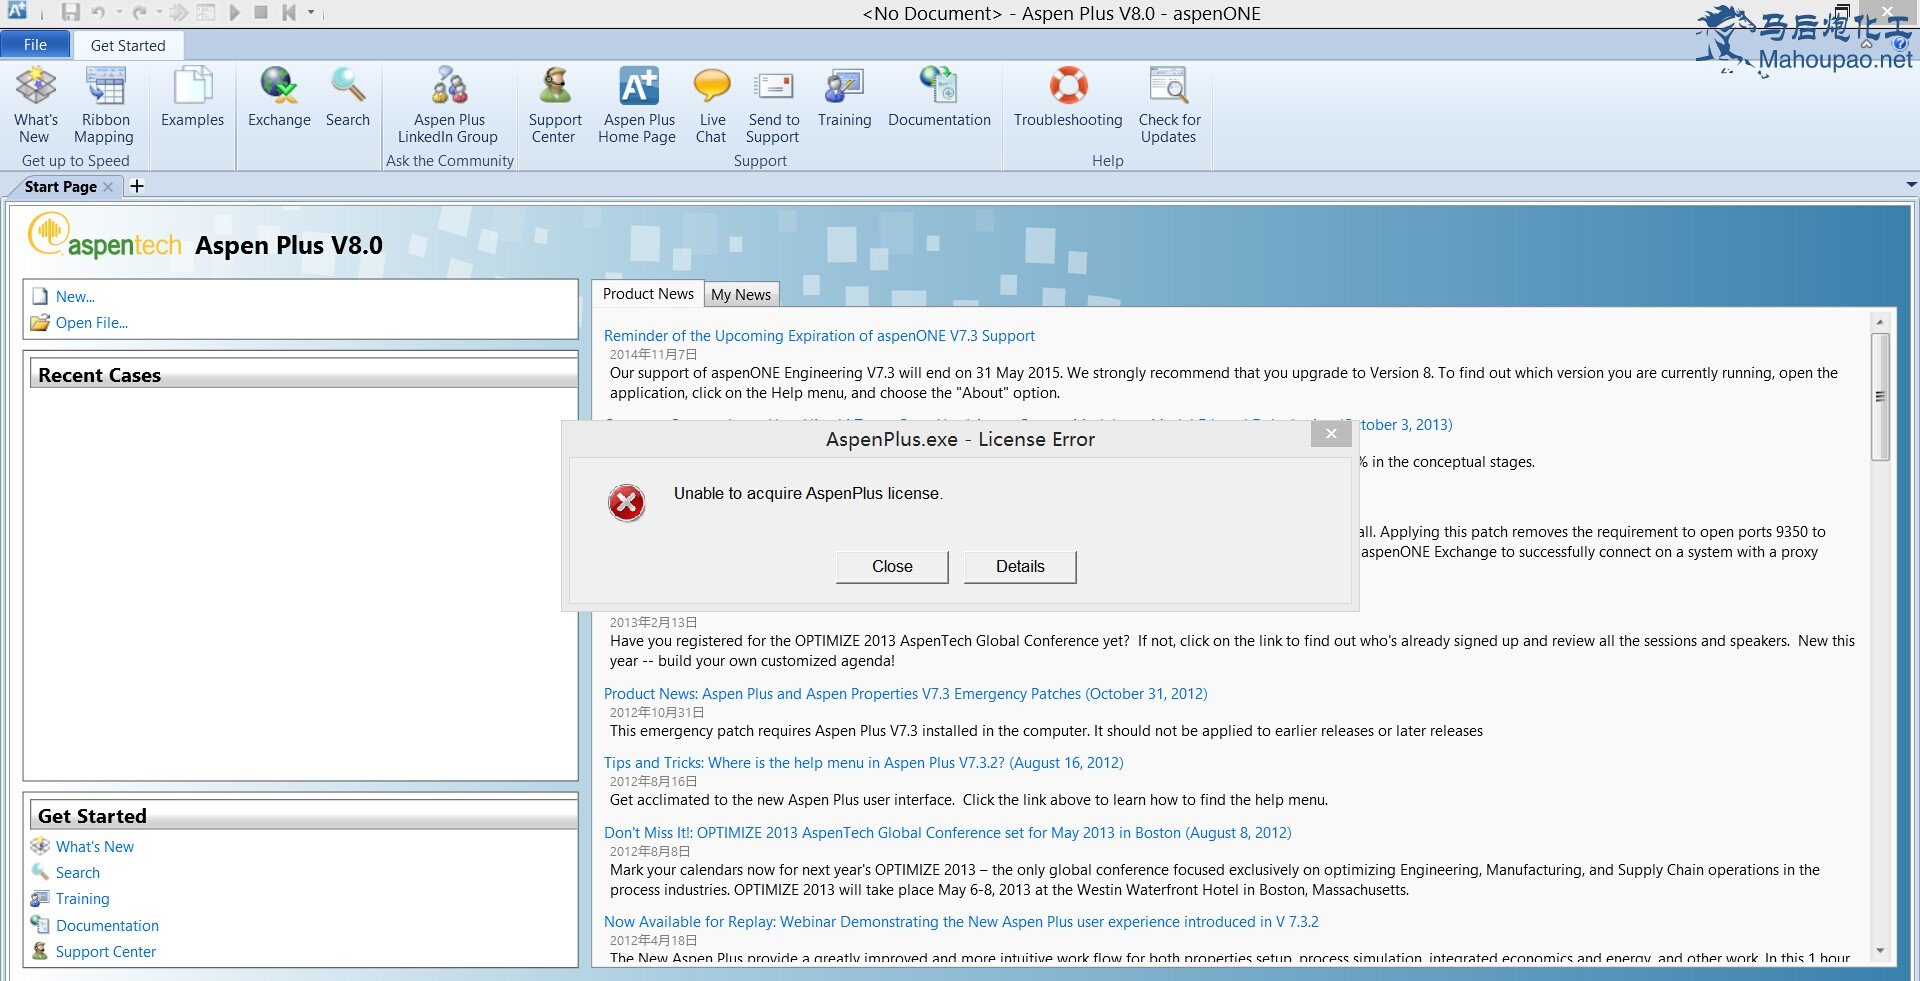Open What's New in the ribbon
1920x981 pixels.
pos(36,105)
